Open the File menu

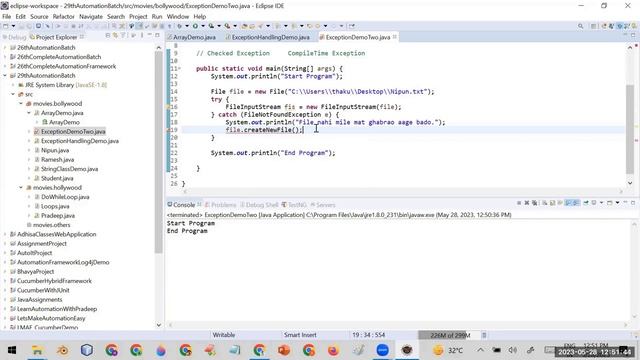[x=7, y=17]
